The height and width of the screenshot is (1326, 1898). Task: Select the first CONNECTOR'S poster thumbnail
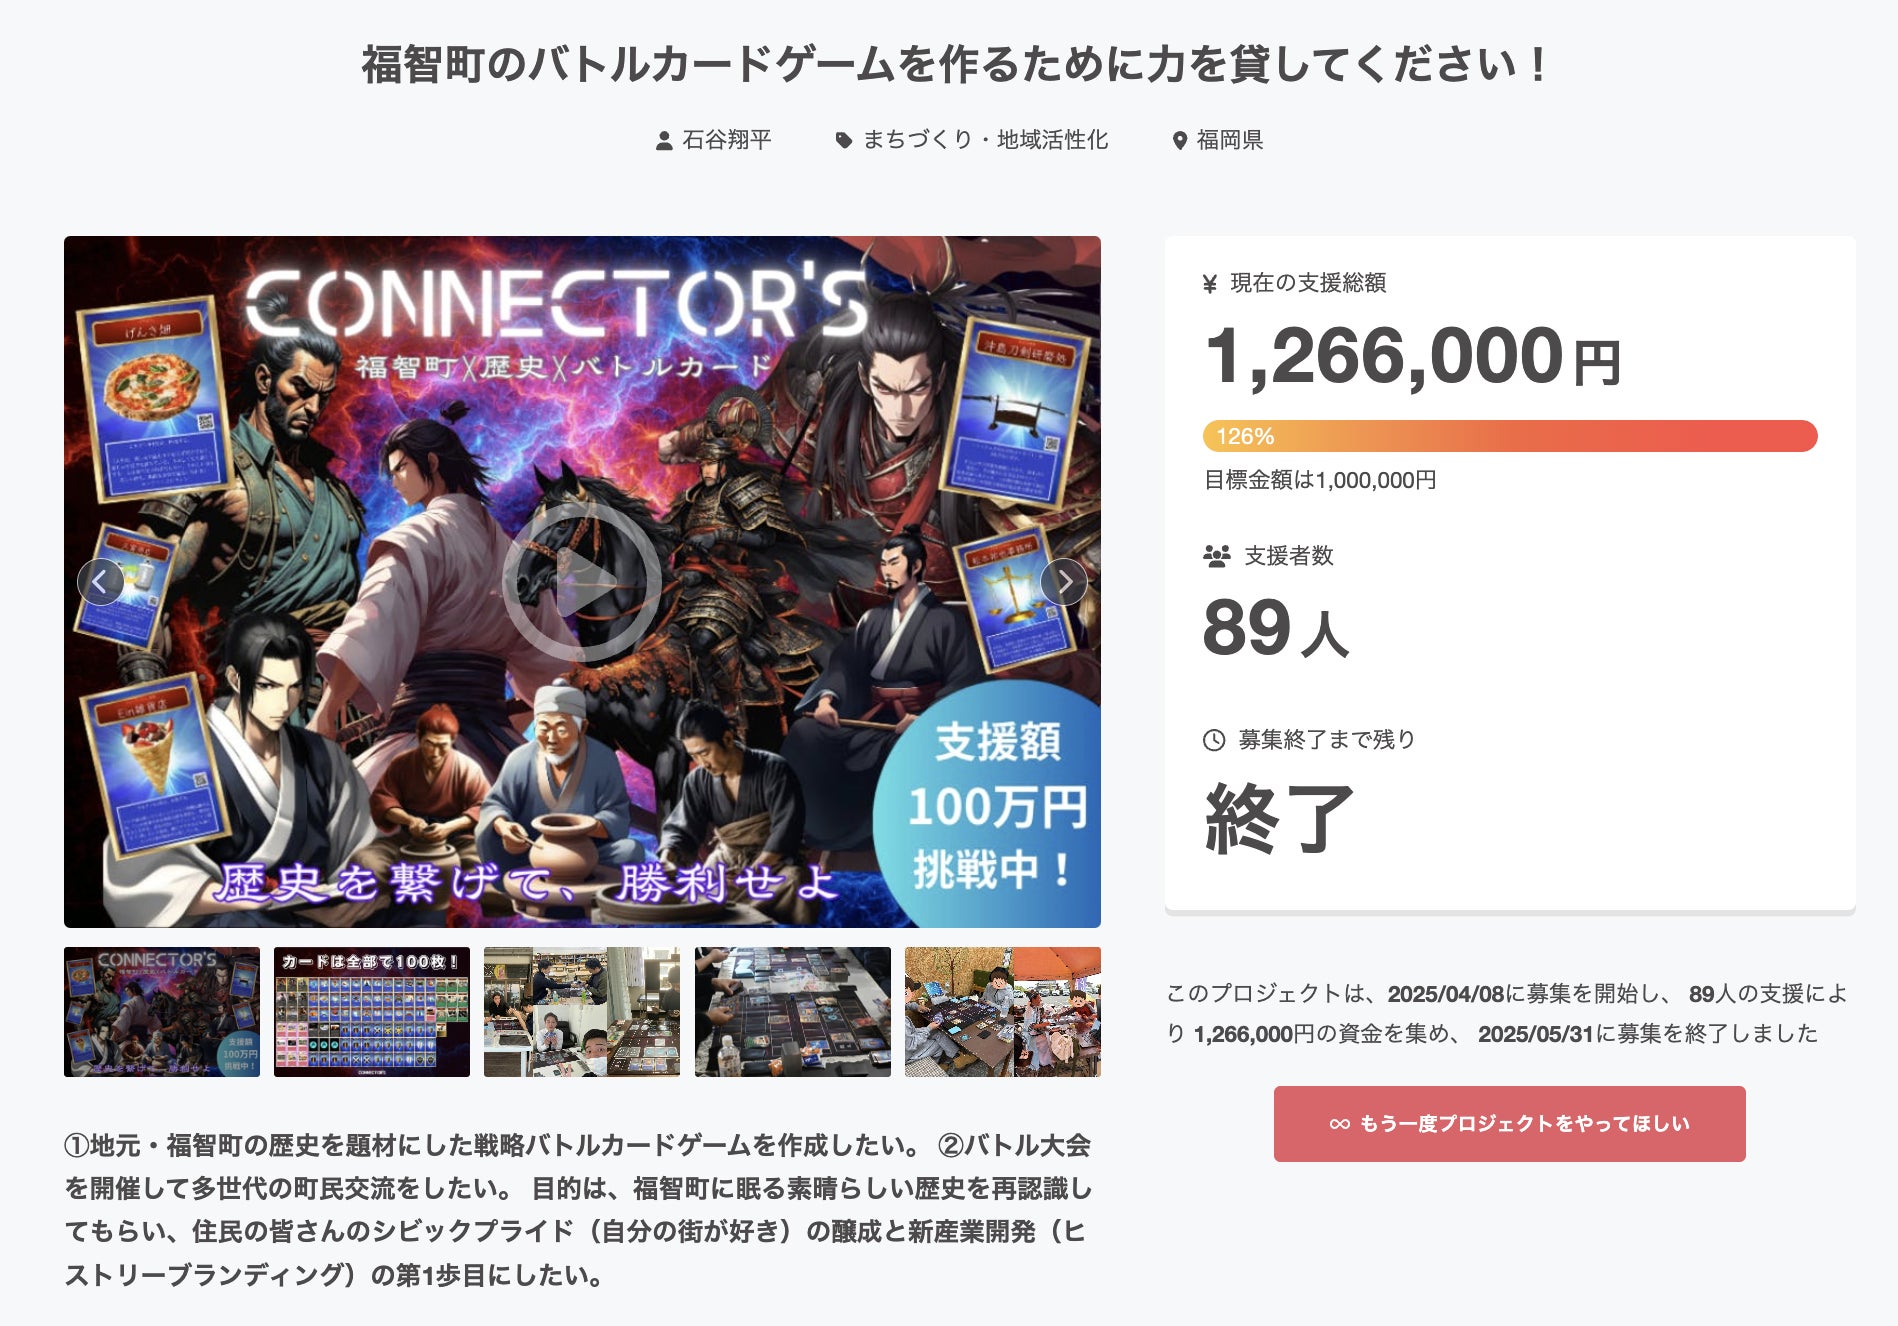pos(162,1012)
